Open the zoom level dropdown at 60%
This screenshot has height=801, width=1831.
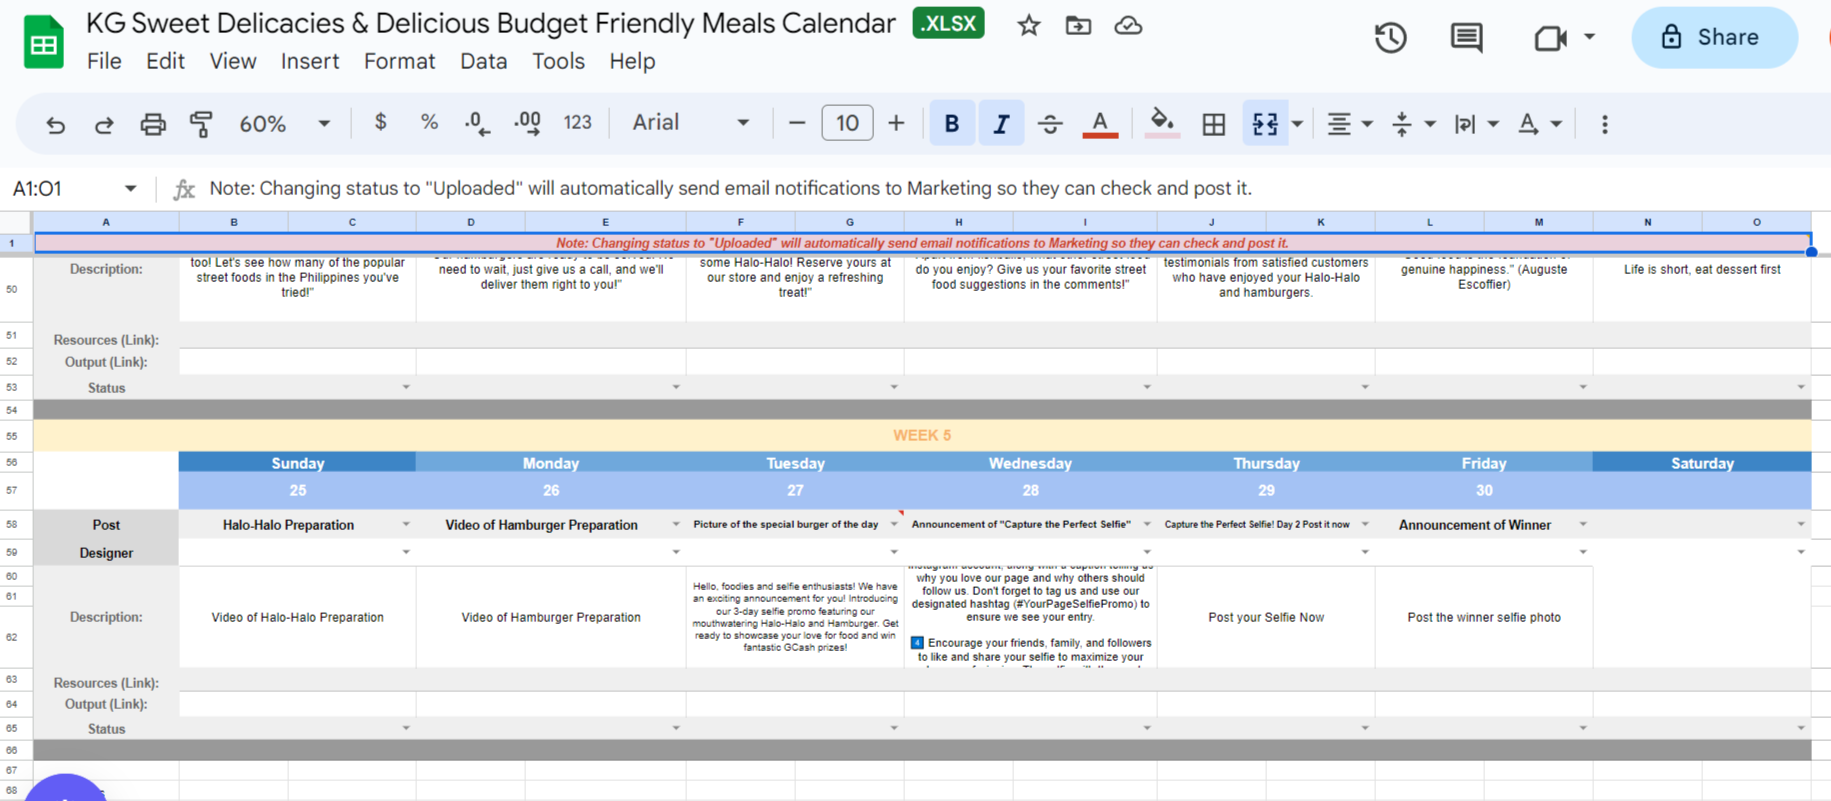click(285, 124)
